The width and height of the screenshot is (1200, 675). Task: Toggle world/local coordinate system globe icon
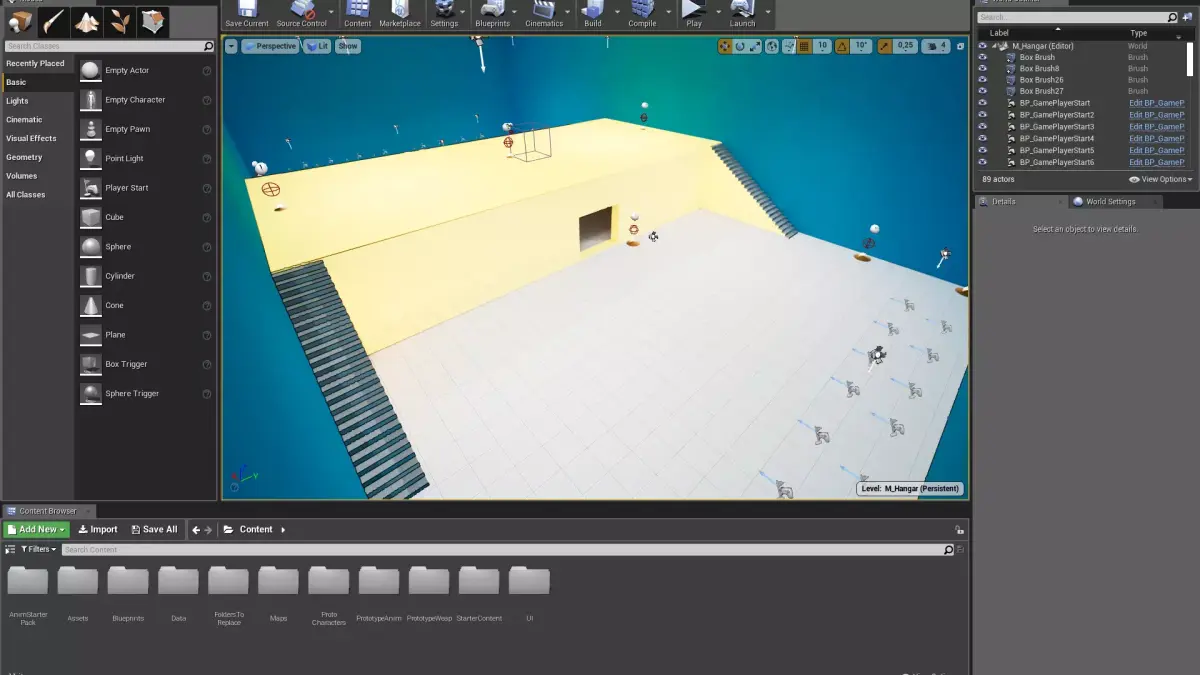[x=774, y=46]
